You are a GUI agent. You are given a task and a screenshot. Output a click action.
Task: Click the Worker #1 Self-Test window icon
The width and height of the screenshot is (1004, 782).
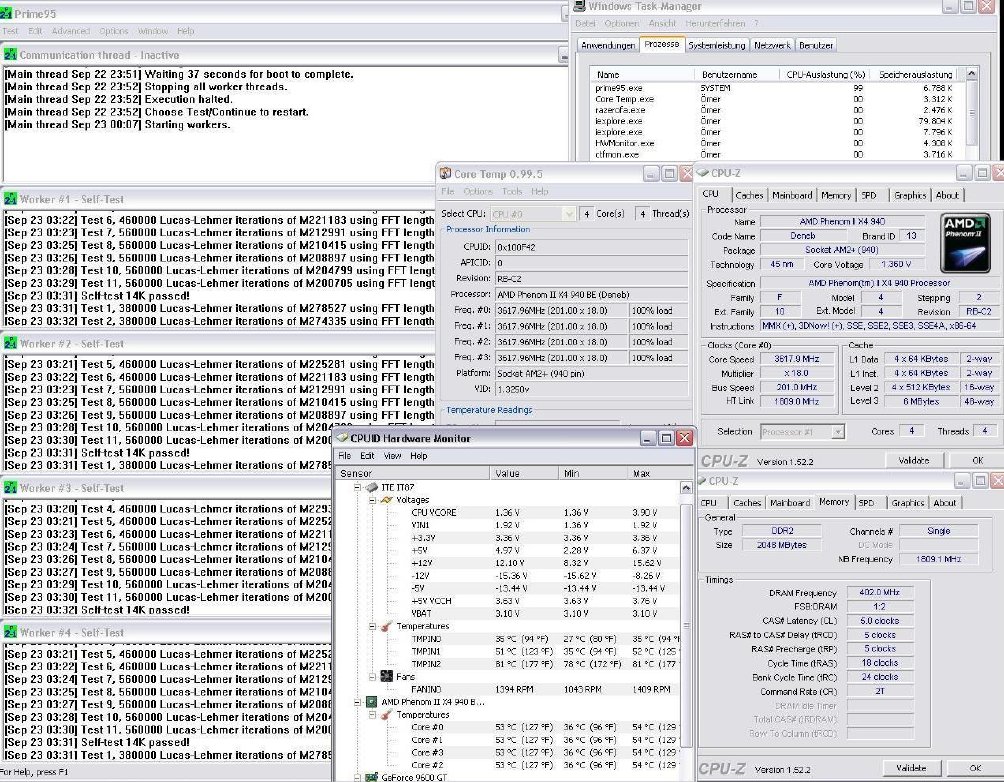coord(10,199)
